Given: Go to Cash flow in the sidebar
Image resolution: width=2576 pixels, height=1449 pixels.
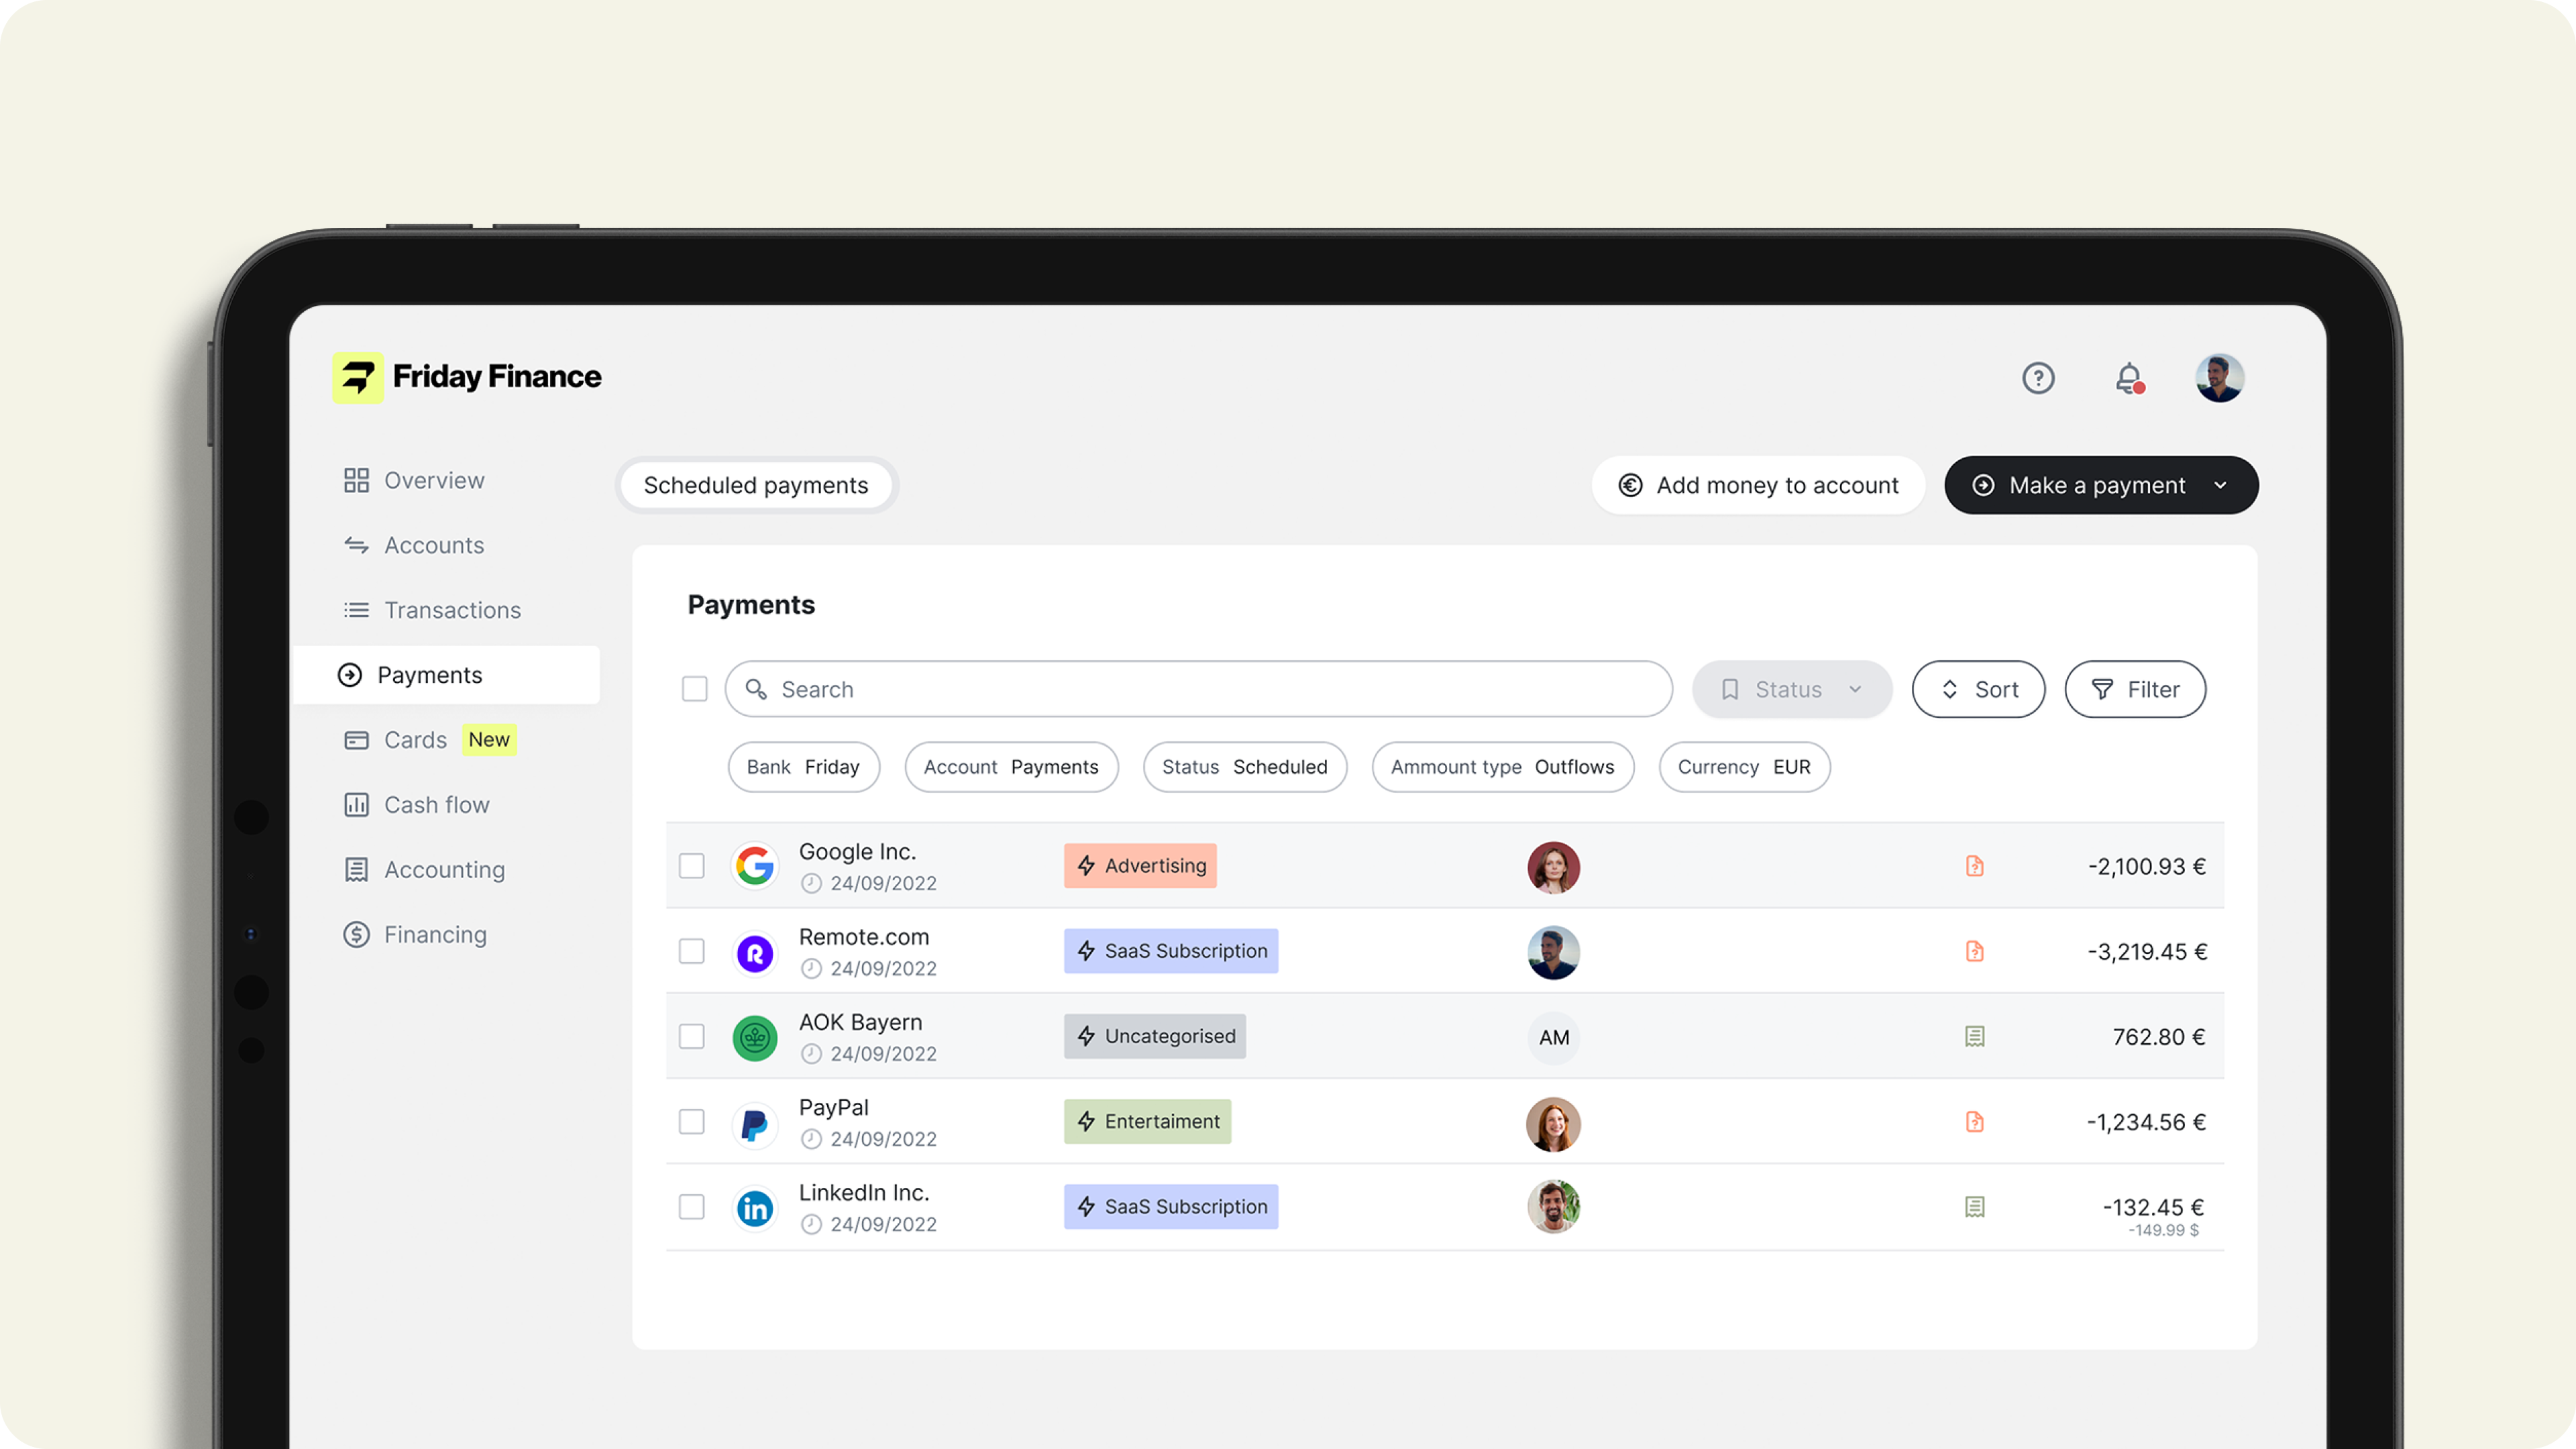Looking at the screenshot, I should [436, 805].
